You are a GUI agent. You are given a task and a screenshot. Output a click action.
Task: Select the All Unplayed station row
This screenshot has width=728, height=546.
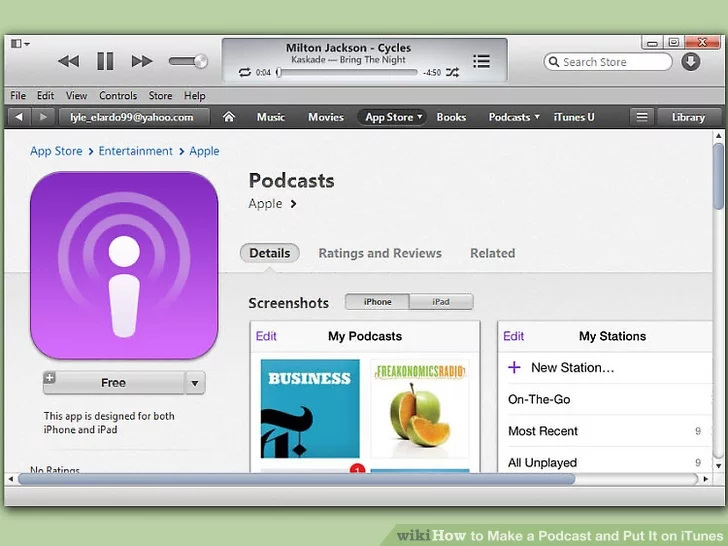click(605, 462)
